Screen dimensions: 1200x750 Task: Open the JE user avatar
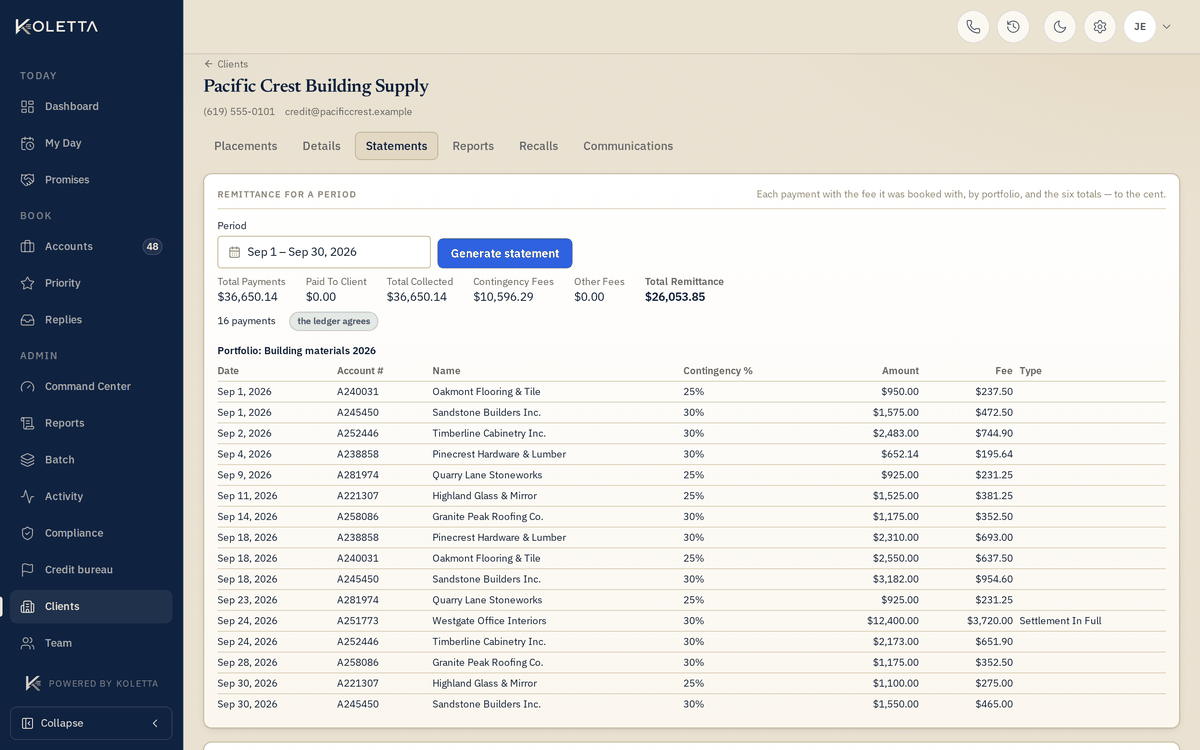pos(1140,27)
